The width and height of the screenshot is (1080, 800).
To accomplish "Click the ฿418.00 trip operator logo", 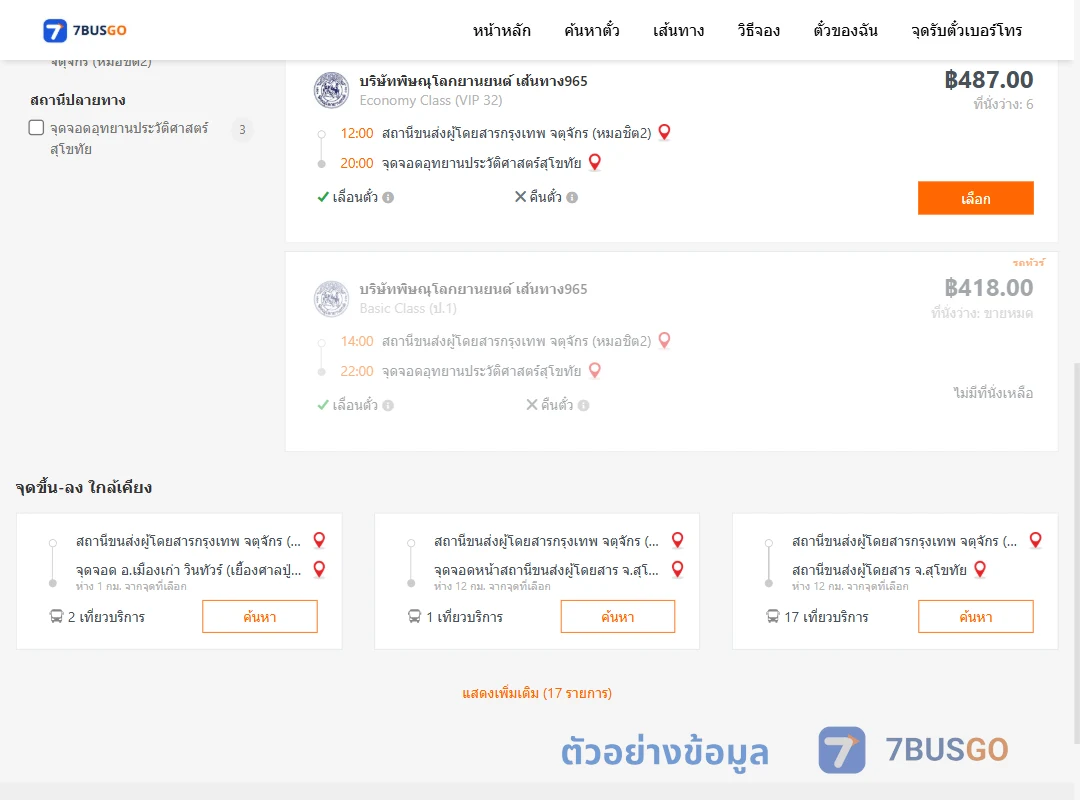I will click(x=331, y=298).
